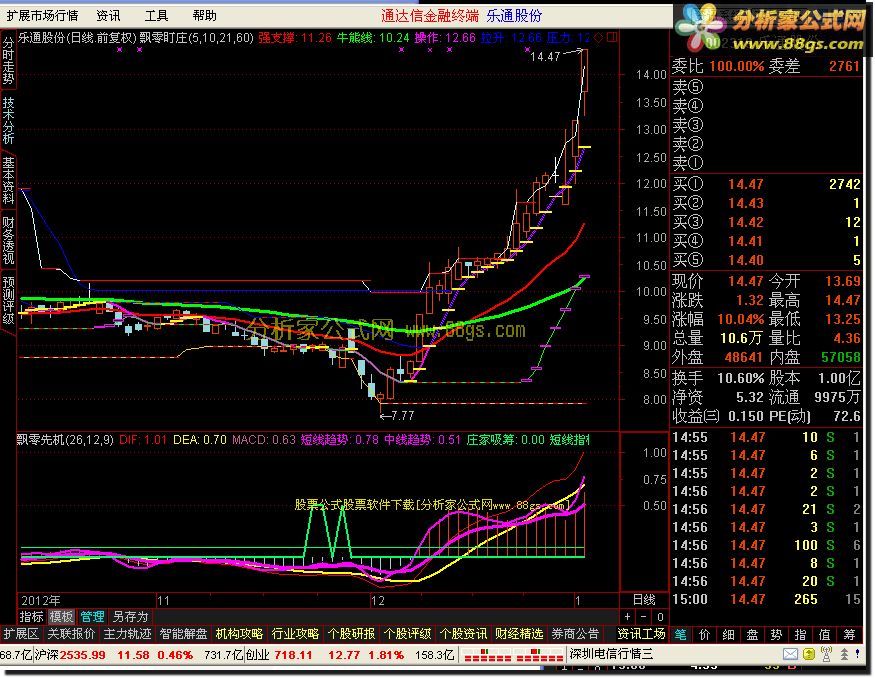Click the 涨幅 value 10.04%
The height and width of the screenshot is (678, 875).
coord(741,319)
